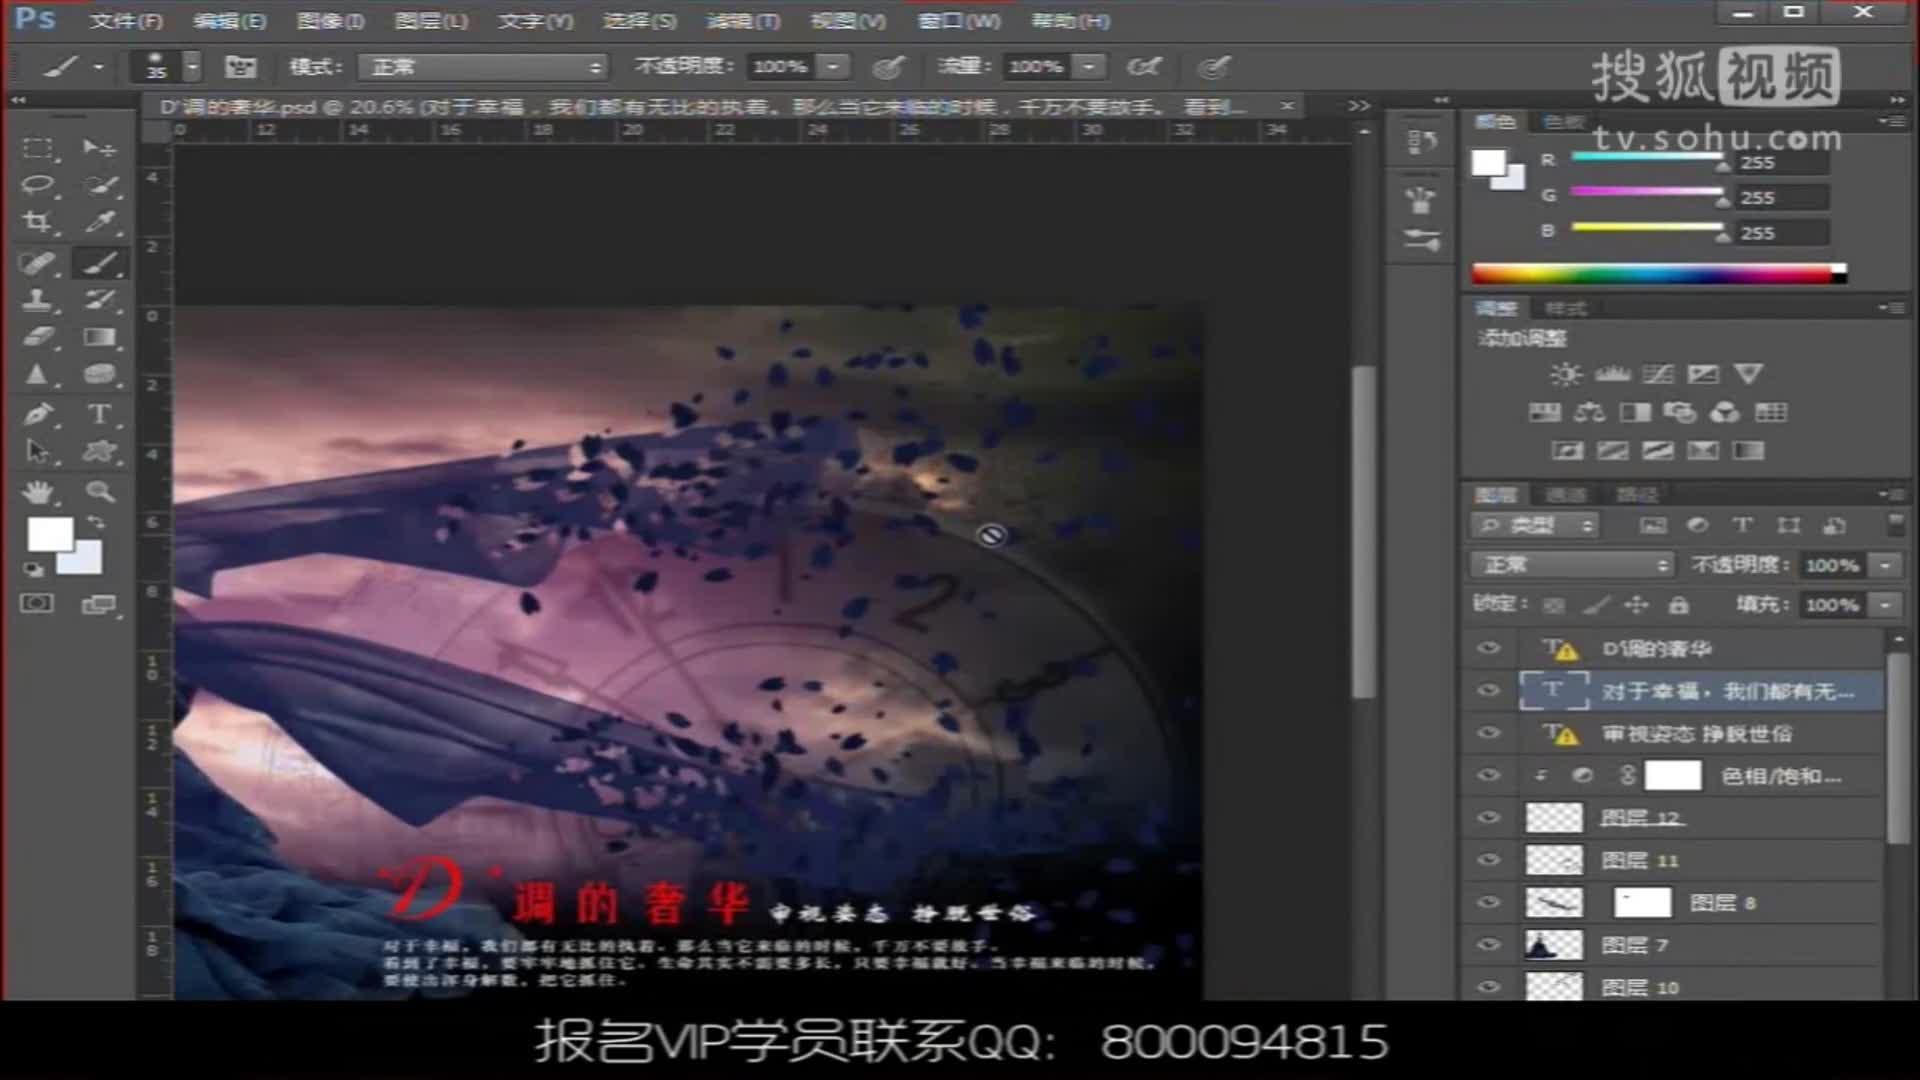The image size is (1920, 1080).
Task: Select the Clone Stamp tool
Action: point(37,299)
